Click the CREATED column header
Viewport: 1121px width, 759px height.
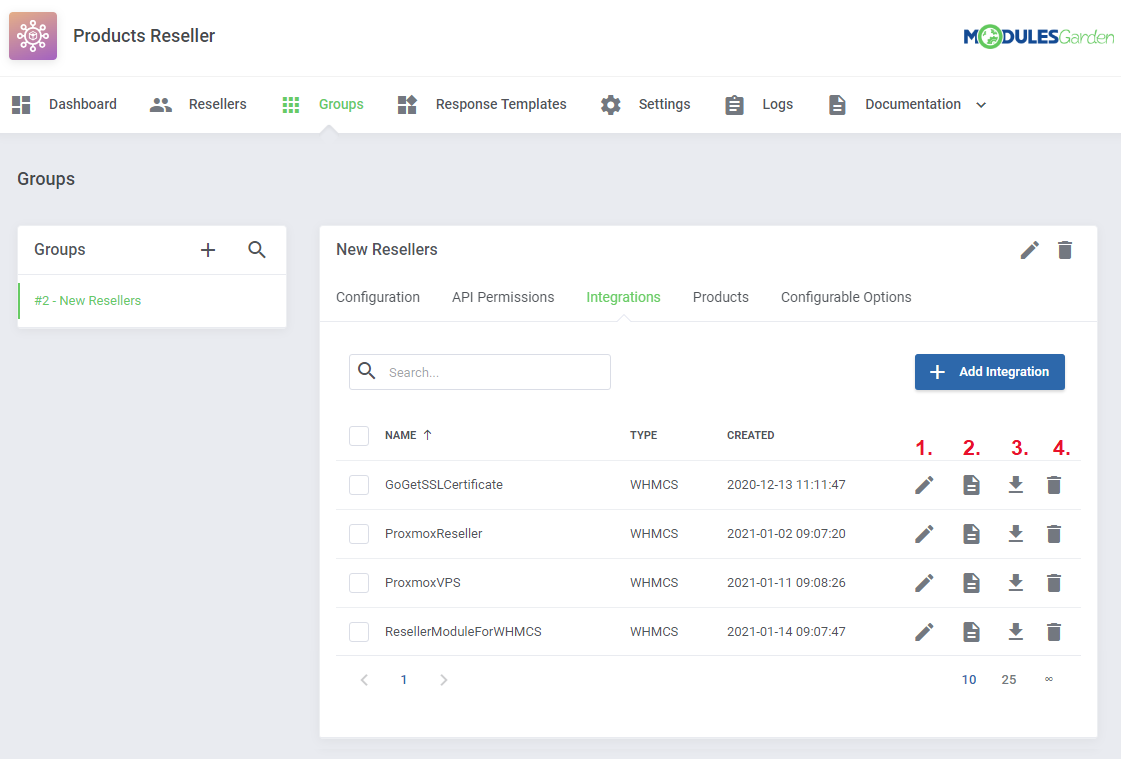[751, 435]
